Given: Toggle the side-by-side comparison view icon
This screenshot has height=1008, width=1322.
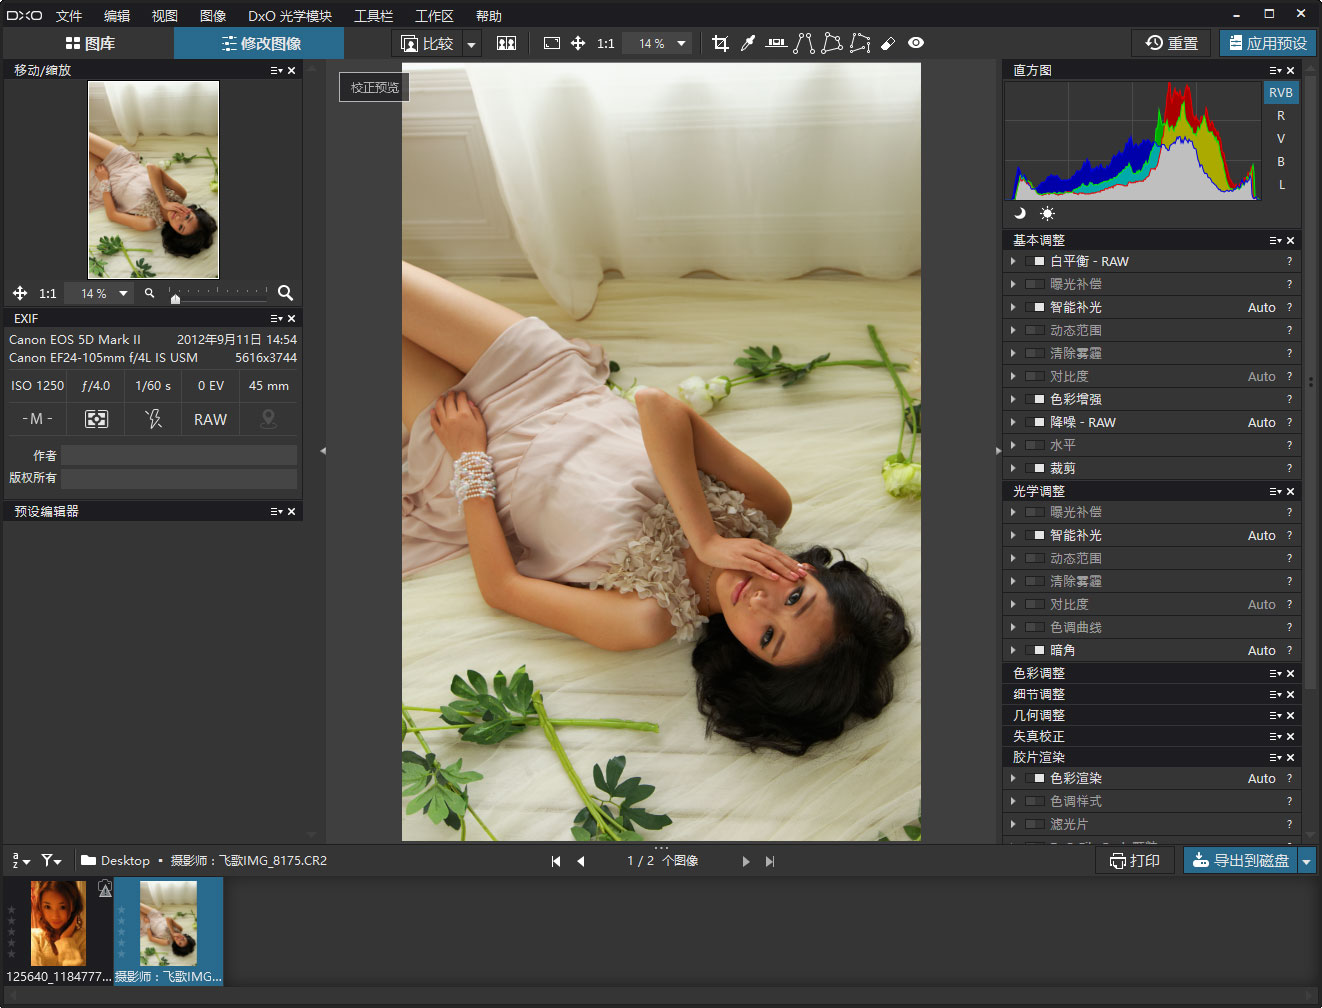Looking at the screenshot, I should pos(506,43).
